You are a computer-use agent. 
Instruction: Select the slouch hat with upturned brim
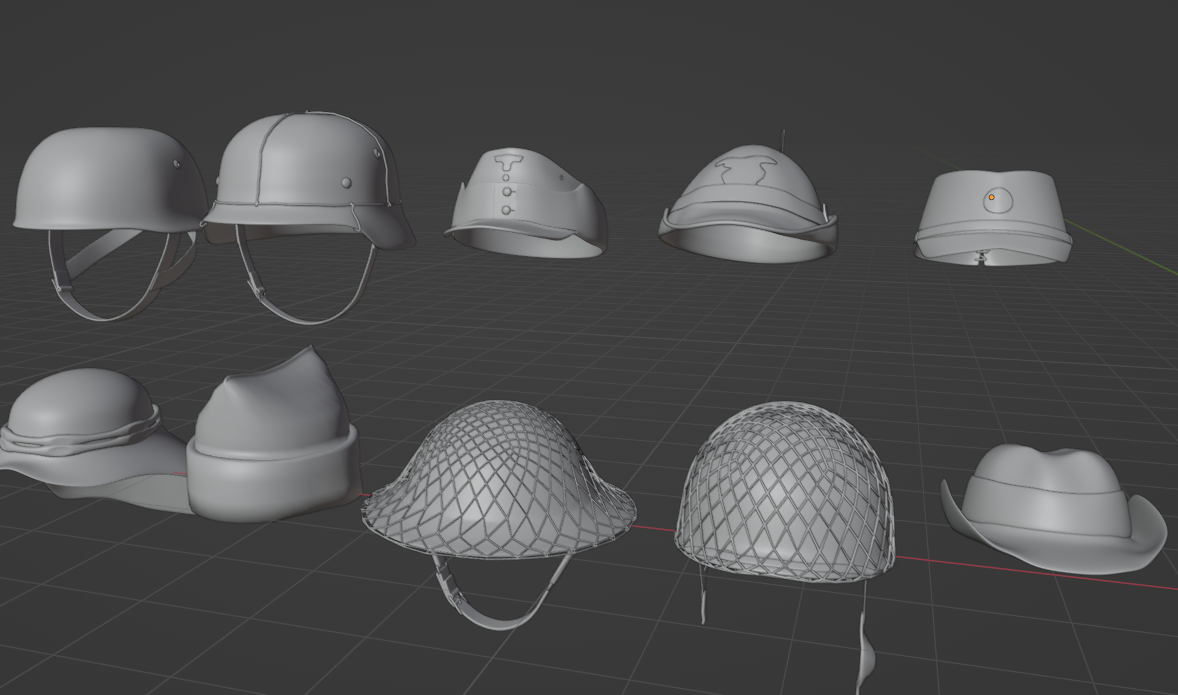pyautogui.click(x=1055, y=508)
